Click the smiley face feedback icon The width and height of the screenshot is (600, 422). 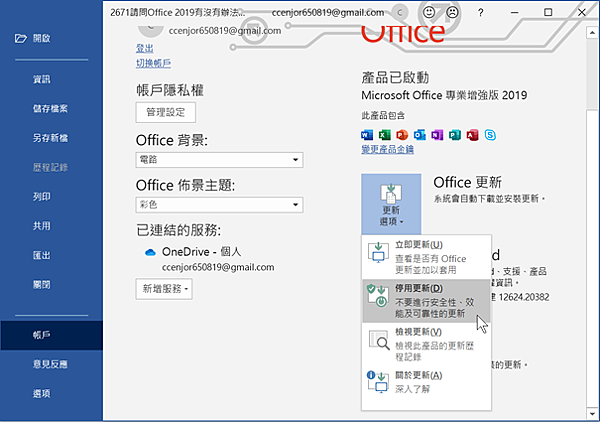(x=429, y=12)
